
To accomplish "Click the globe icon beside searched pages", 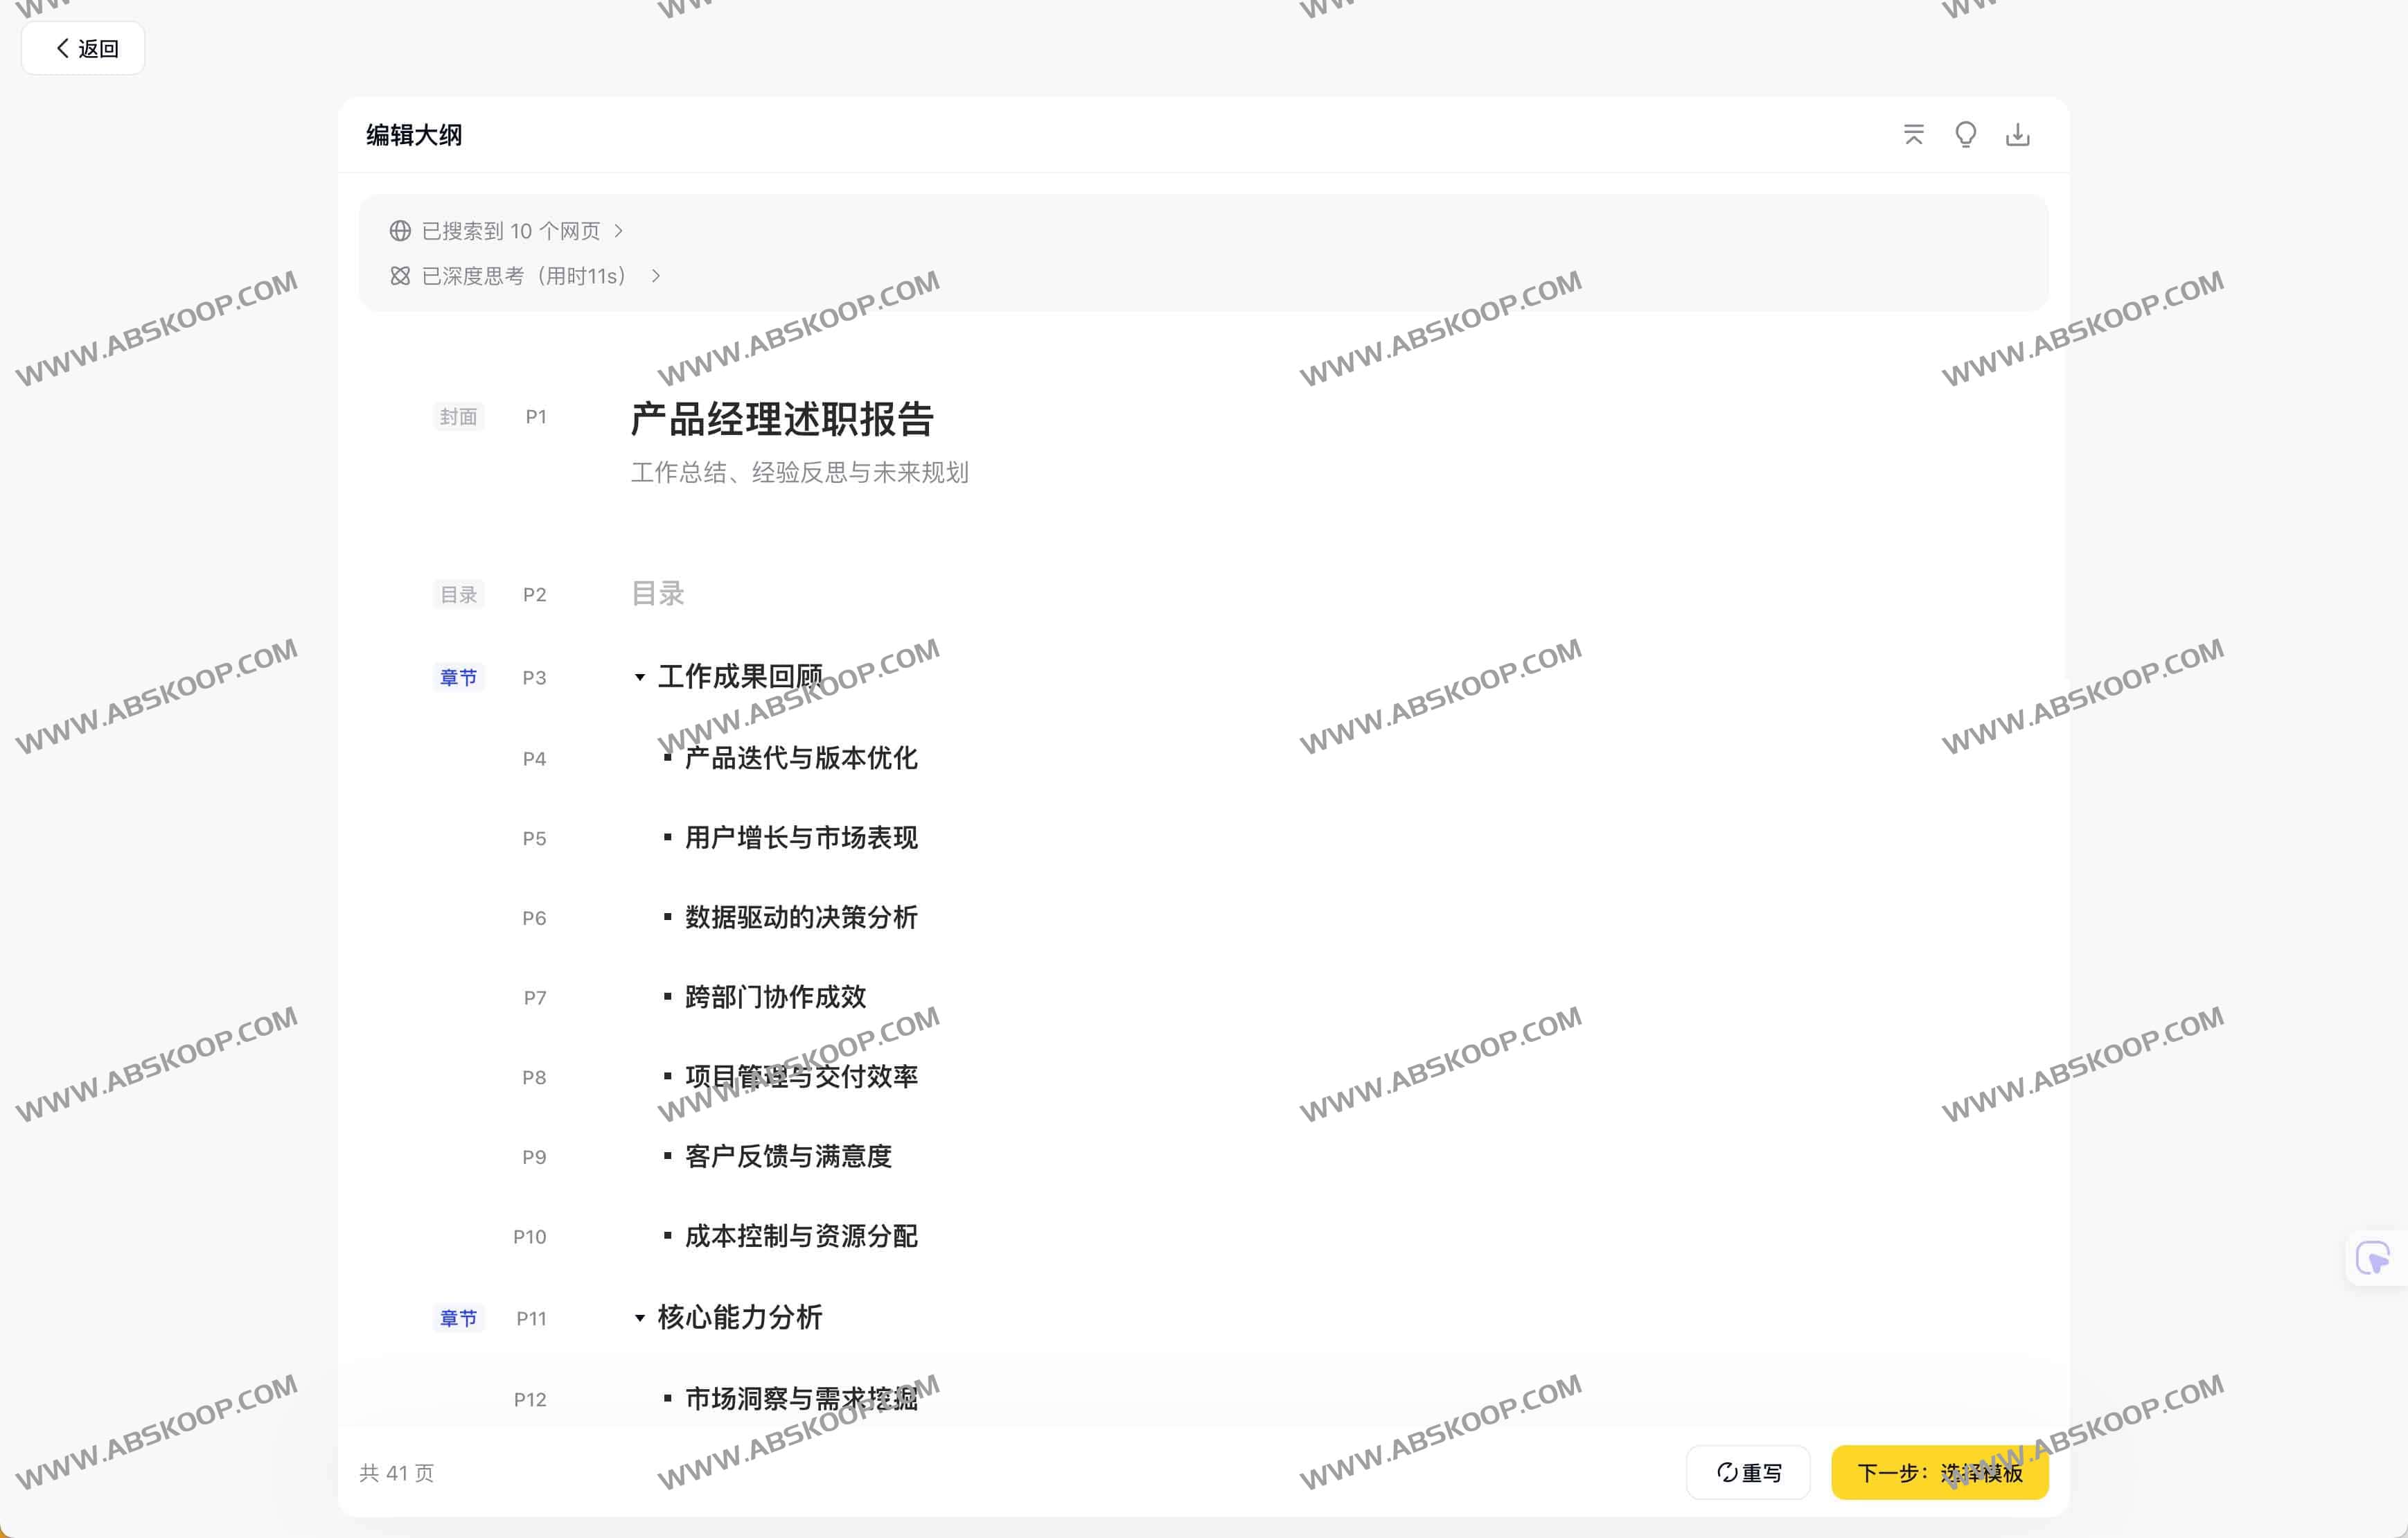I will pyautogui.click(x=400, y=231).
